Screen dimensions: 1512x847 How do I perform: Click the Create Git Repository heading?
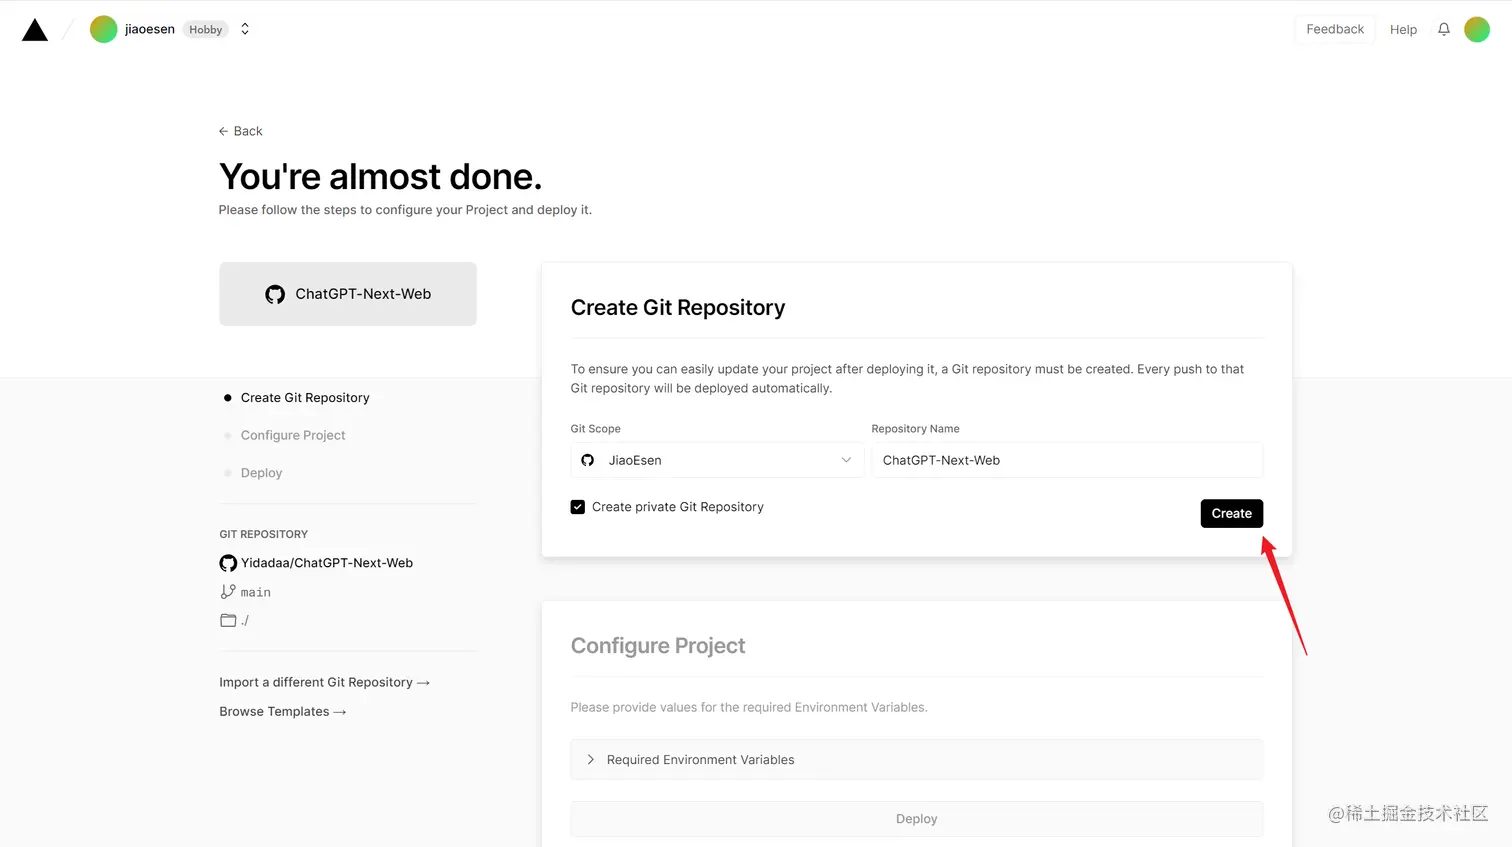678,308
